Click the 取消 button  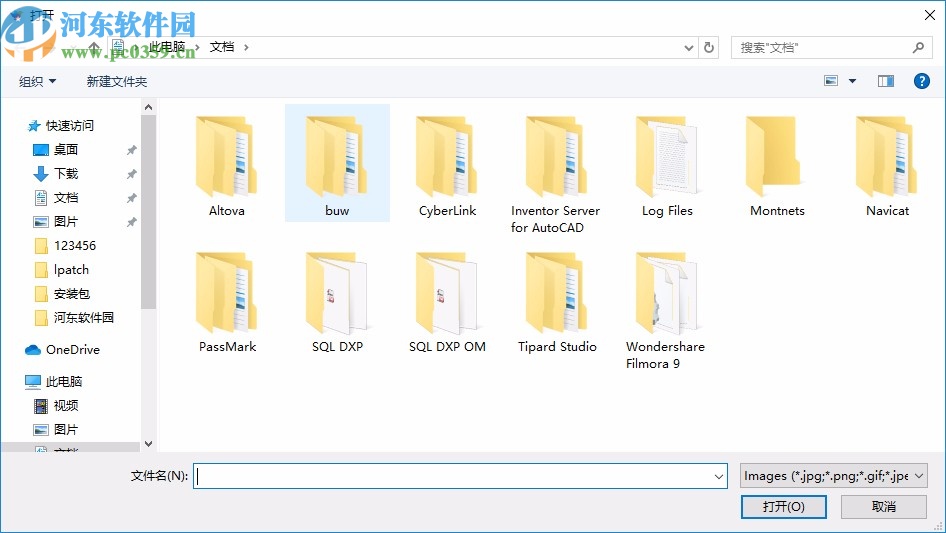tap(884, 506)
